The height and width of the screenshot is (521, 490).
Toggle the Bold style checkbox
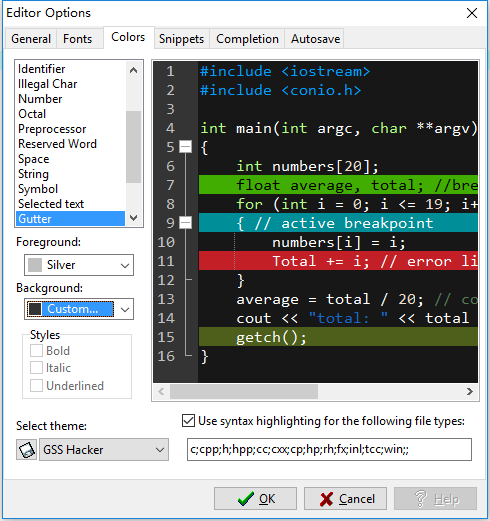(x=36, y=351)
